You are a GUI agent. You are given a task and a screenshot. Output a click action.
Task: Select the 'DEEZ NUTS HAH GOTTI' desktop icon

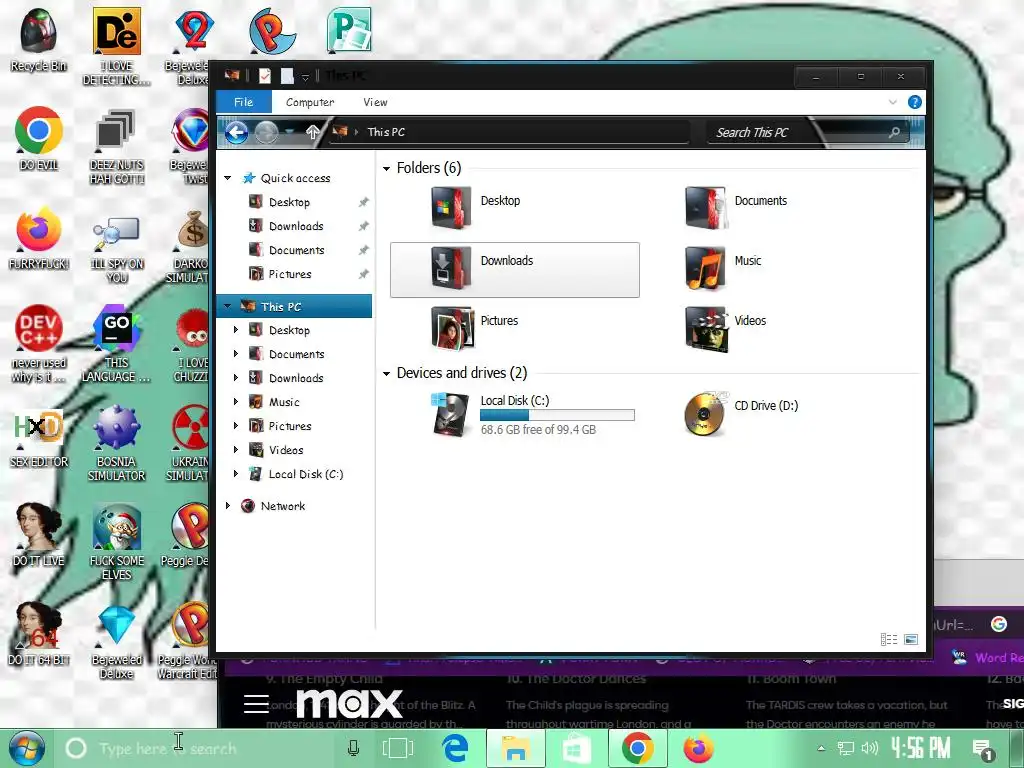(x=116, y=146)
